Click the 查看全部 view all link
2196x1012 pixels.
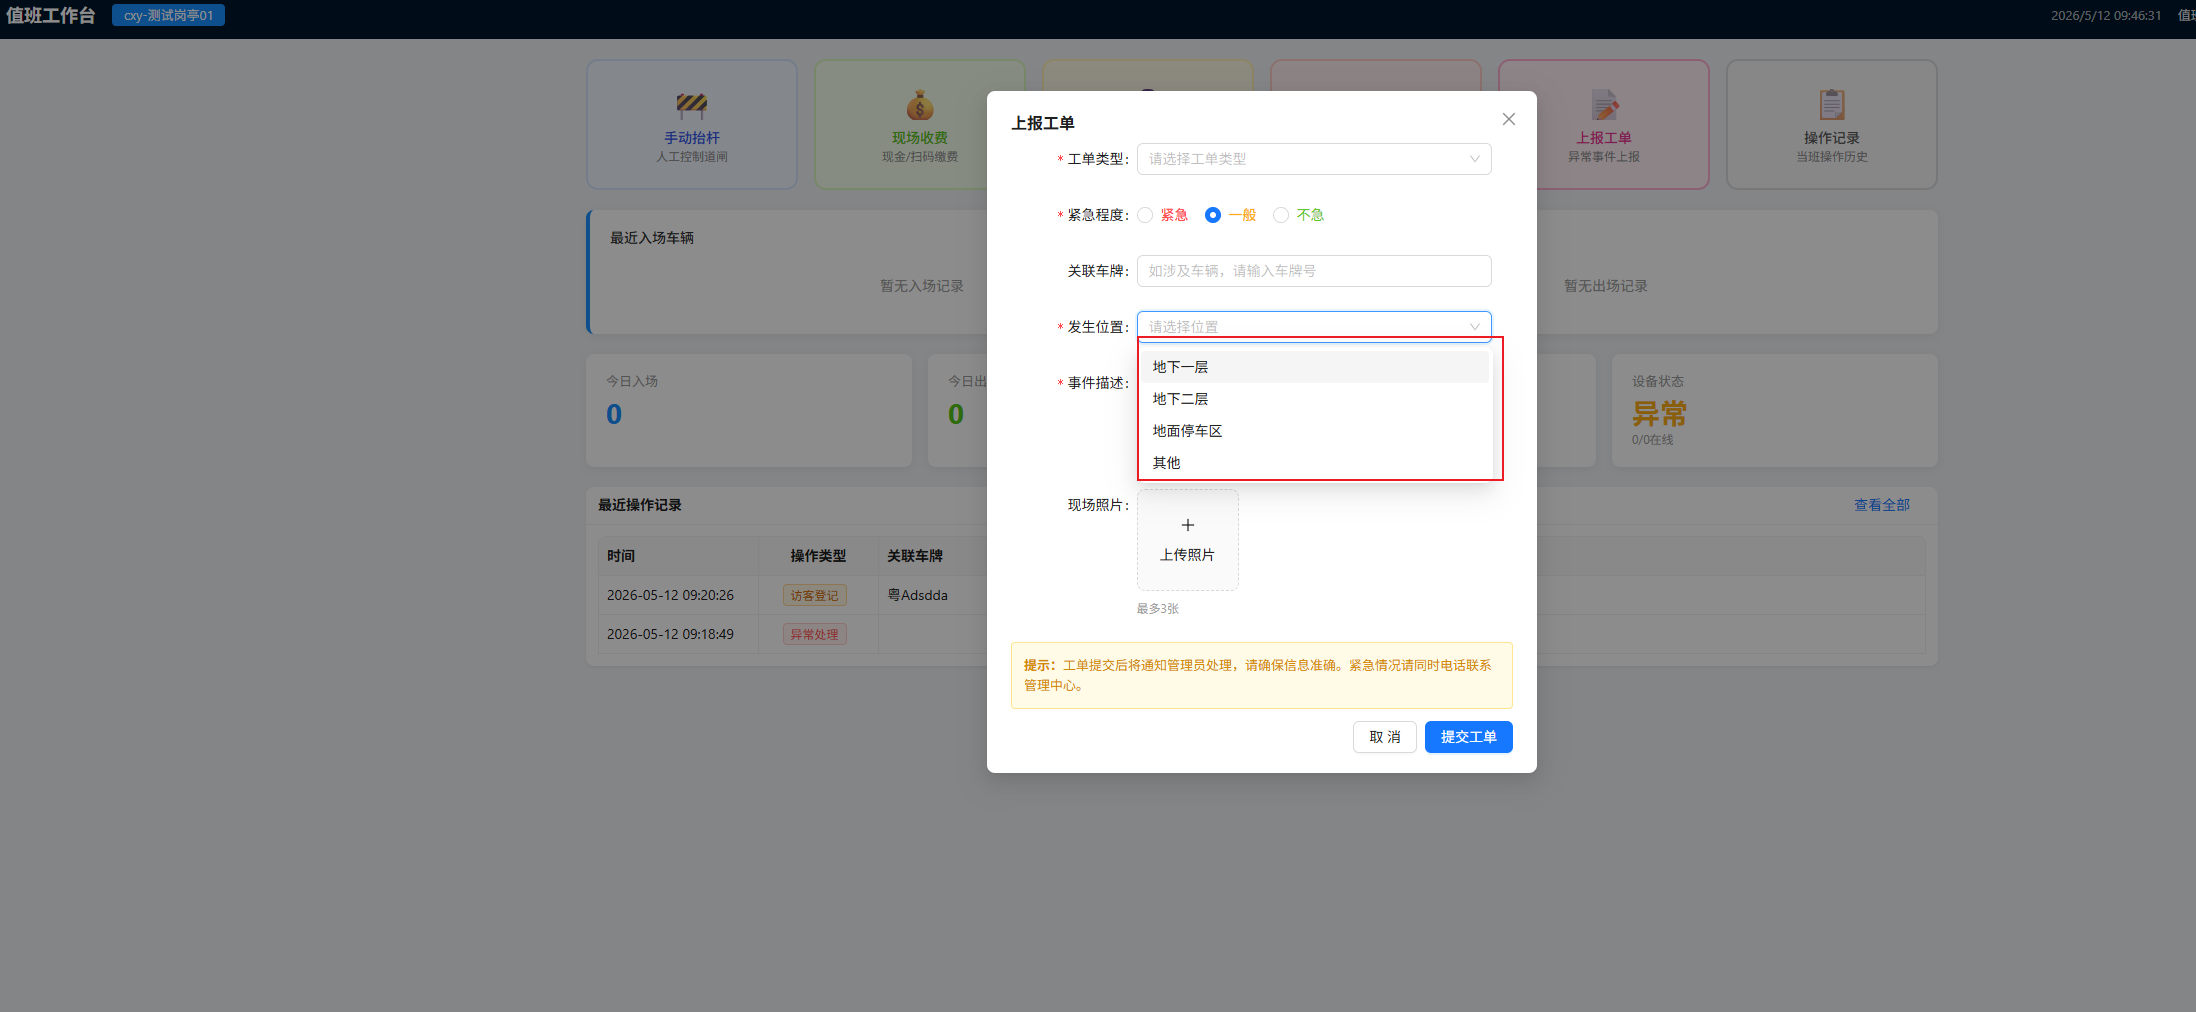click(x=1882, y=505)
